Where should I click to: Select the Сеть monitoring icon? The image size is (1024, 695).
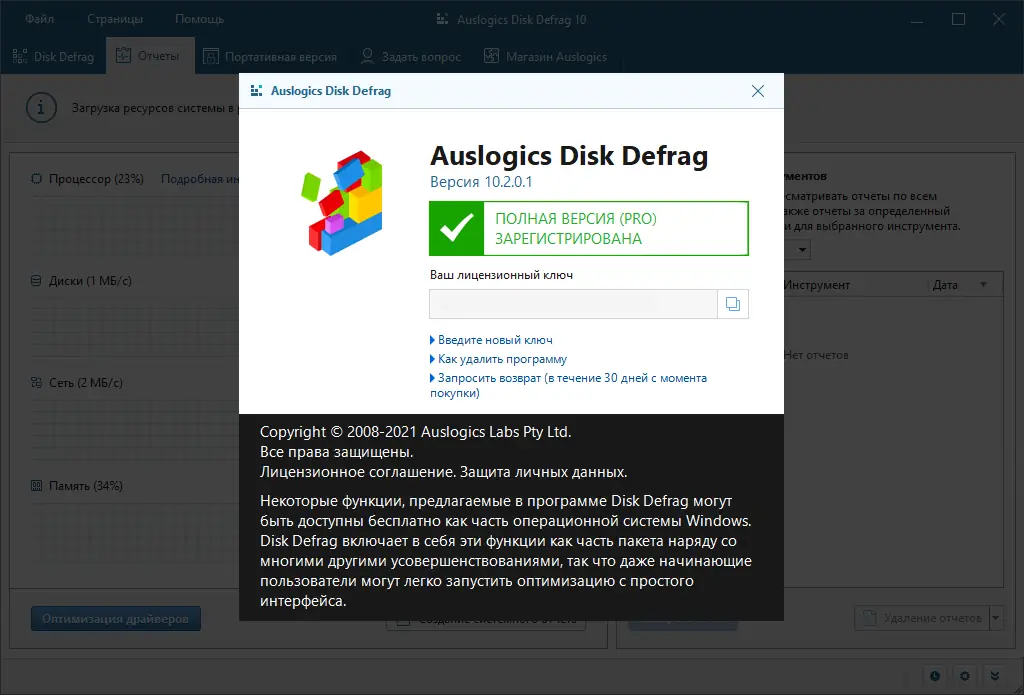(x=37, y=382)
